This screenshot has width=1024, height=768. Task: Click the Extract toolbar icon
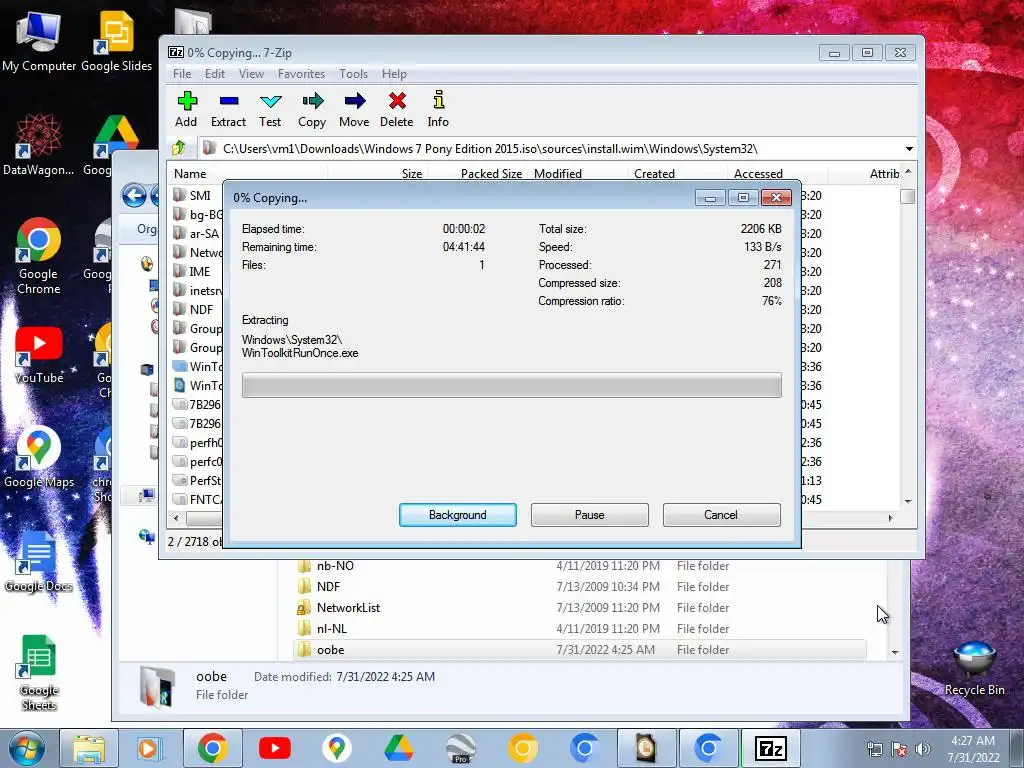229,108
